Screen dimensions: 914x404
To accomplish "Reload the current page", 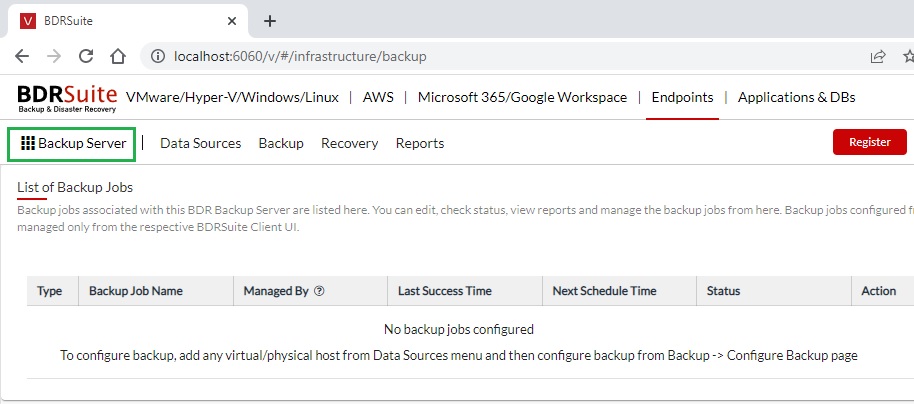I will pos(86,56).
